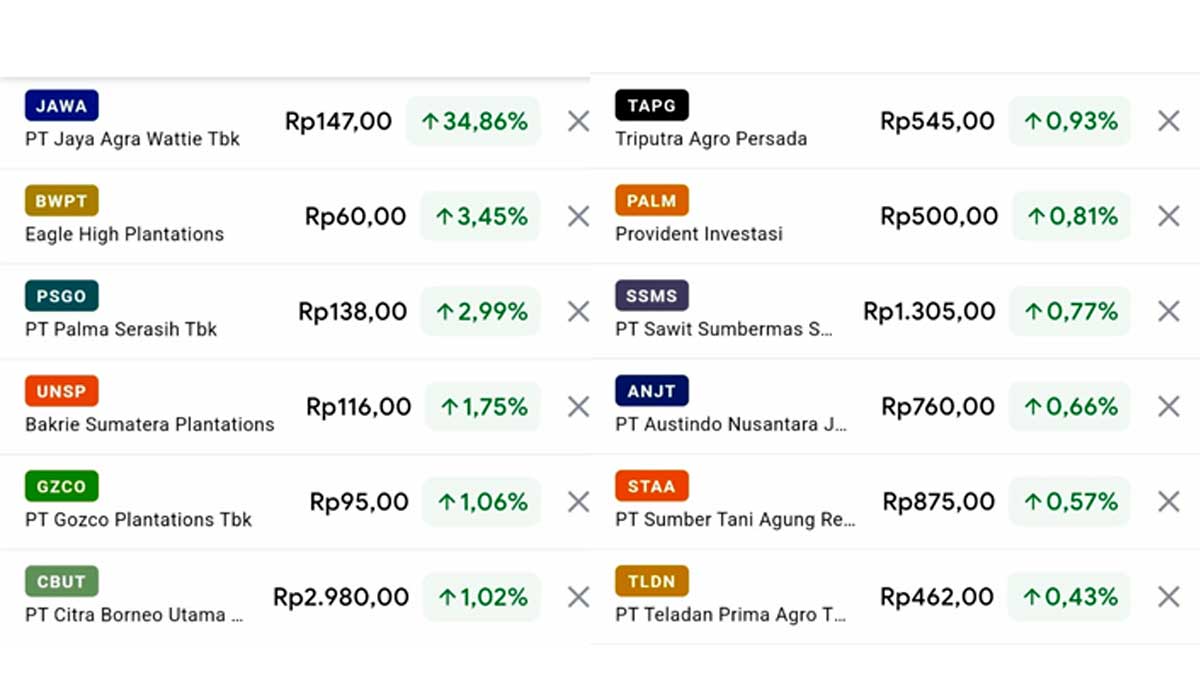Click the TLDN ticker badge

tap(651, 581)
